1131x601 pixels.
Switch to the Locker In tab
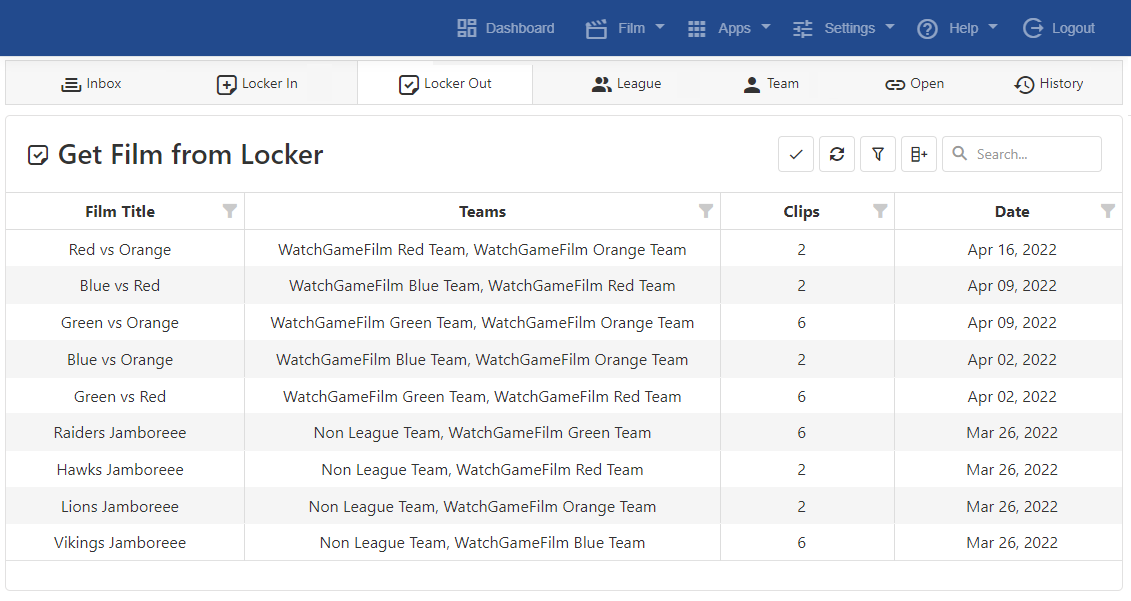tap(257, 84)
